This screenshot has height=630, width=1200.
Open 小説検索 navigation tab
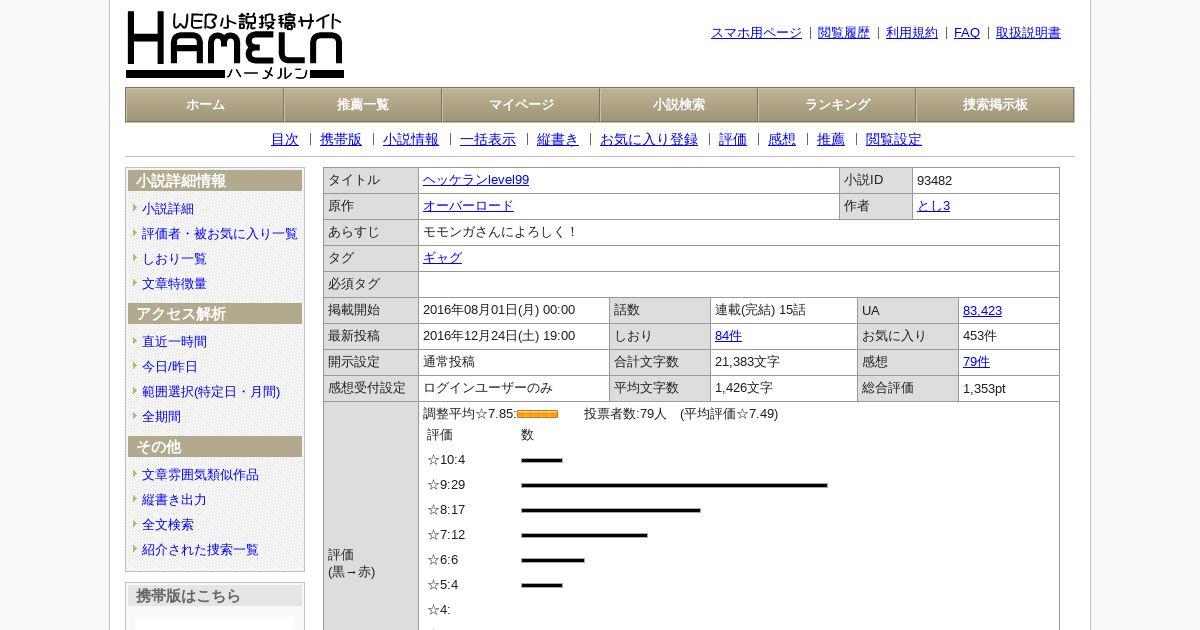[679, 105]
